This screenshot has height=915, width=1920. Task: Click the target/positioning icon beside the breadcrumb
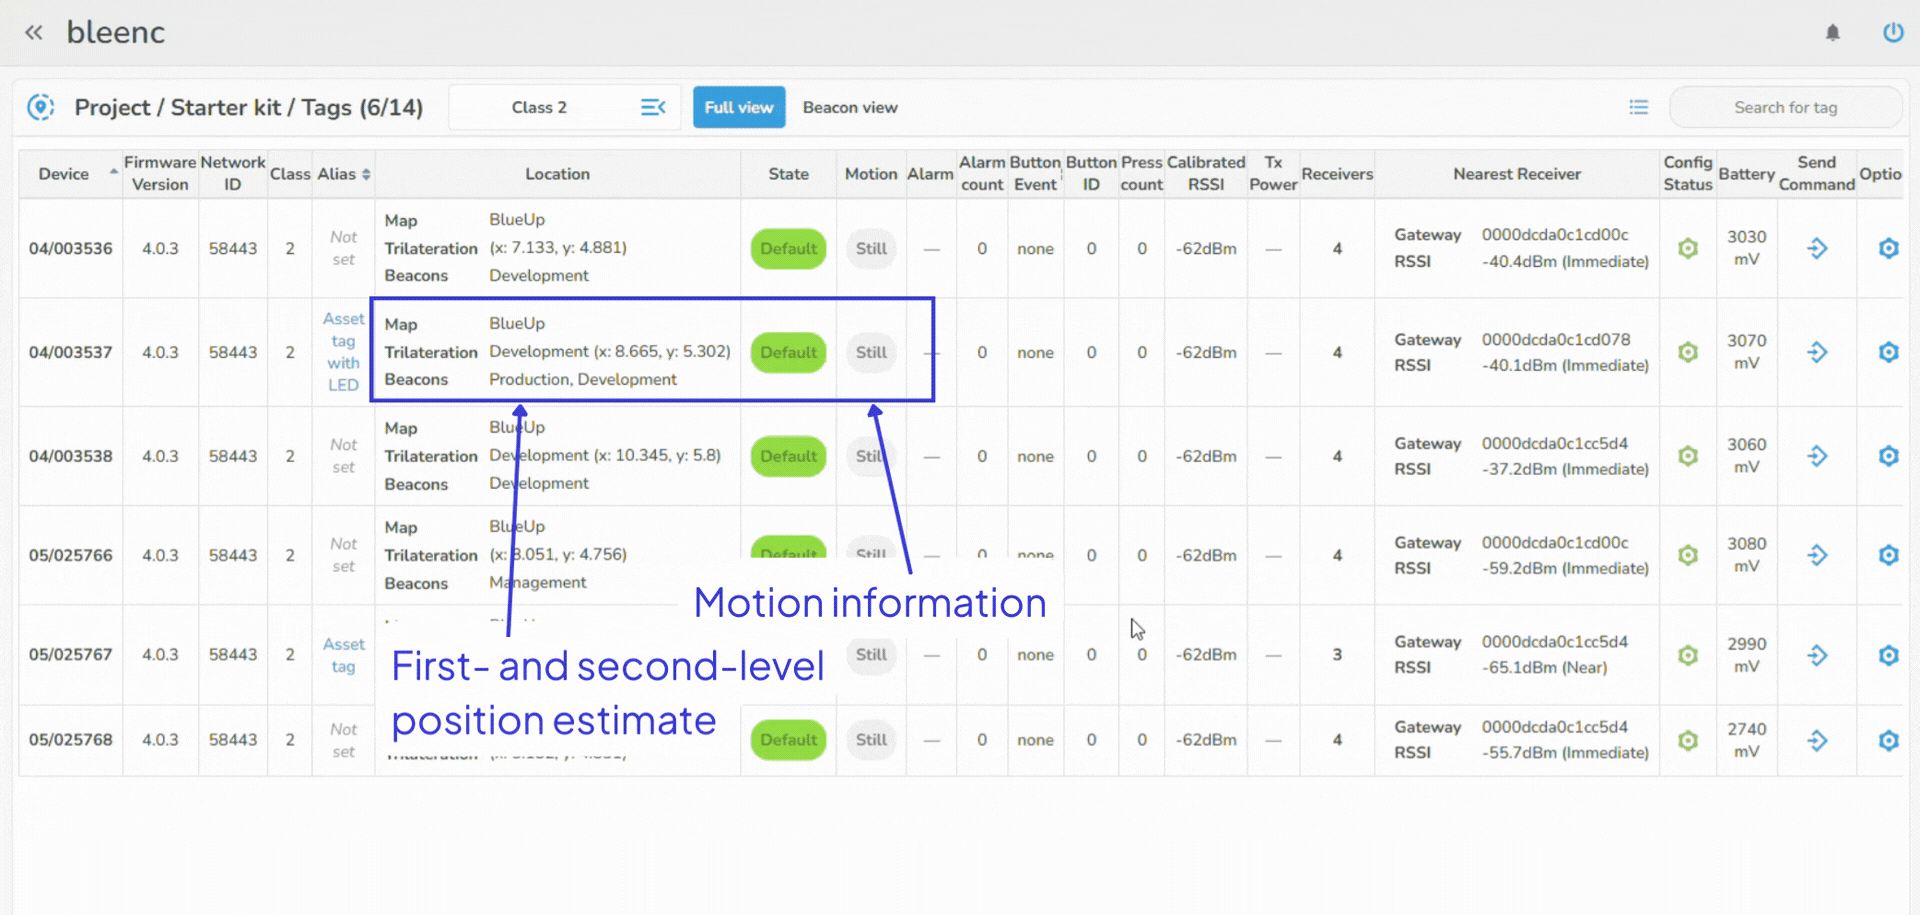[40, 107]
